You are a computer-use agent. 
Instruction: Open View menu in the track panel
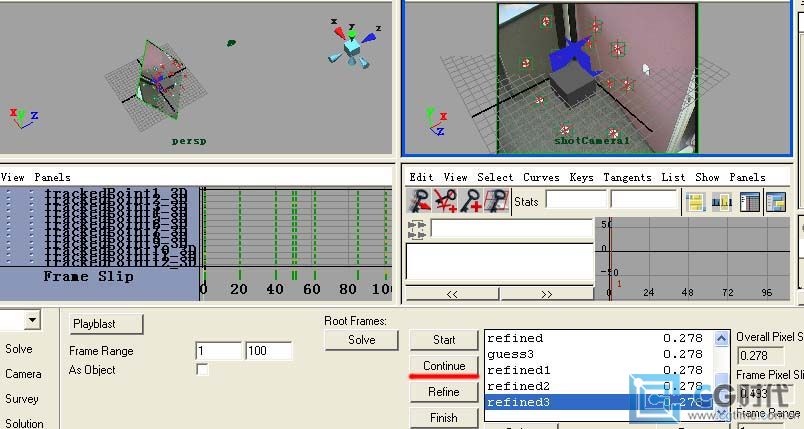coord(12,177)
